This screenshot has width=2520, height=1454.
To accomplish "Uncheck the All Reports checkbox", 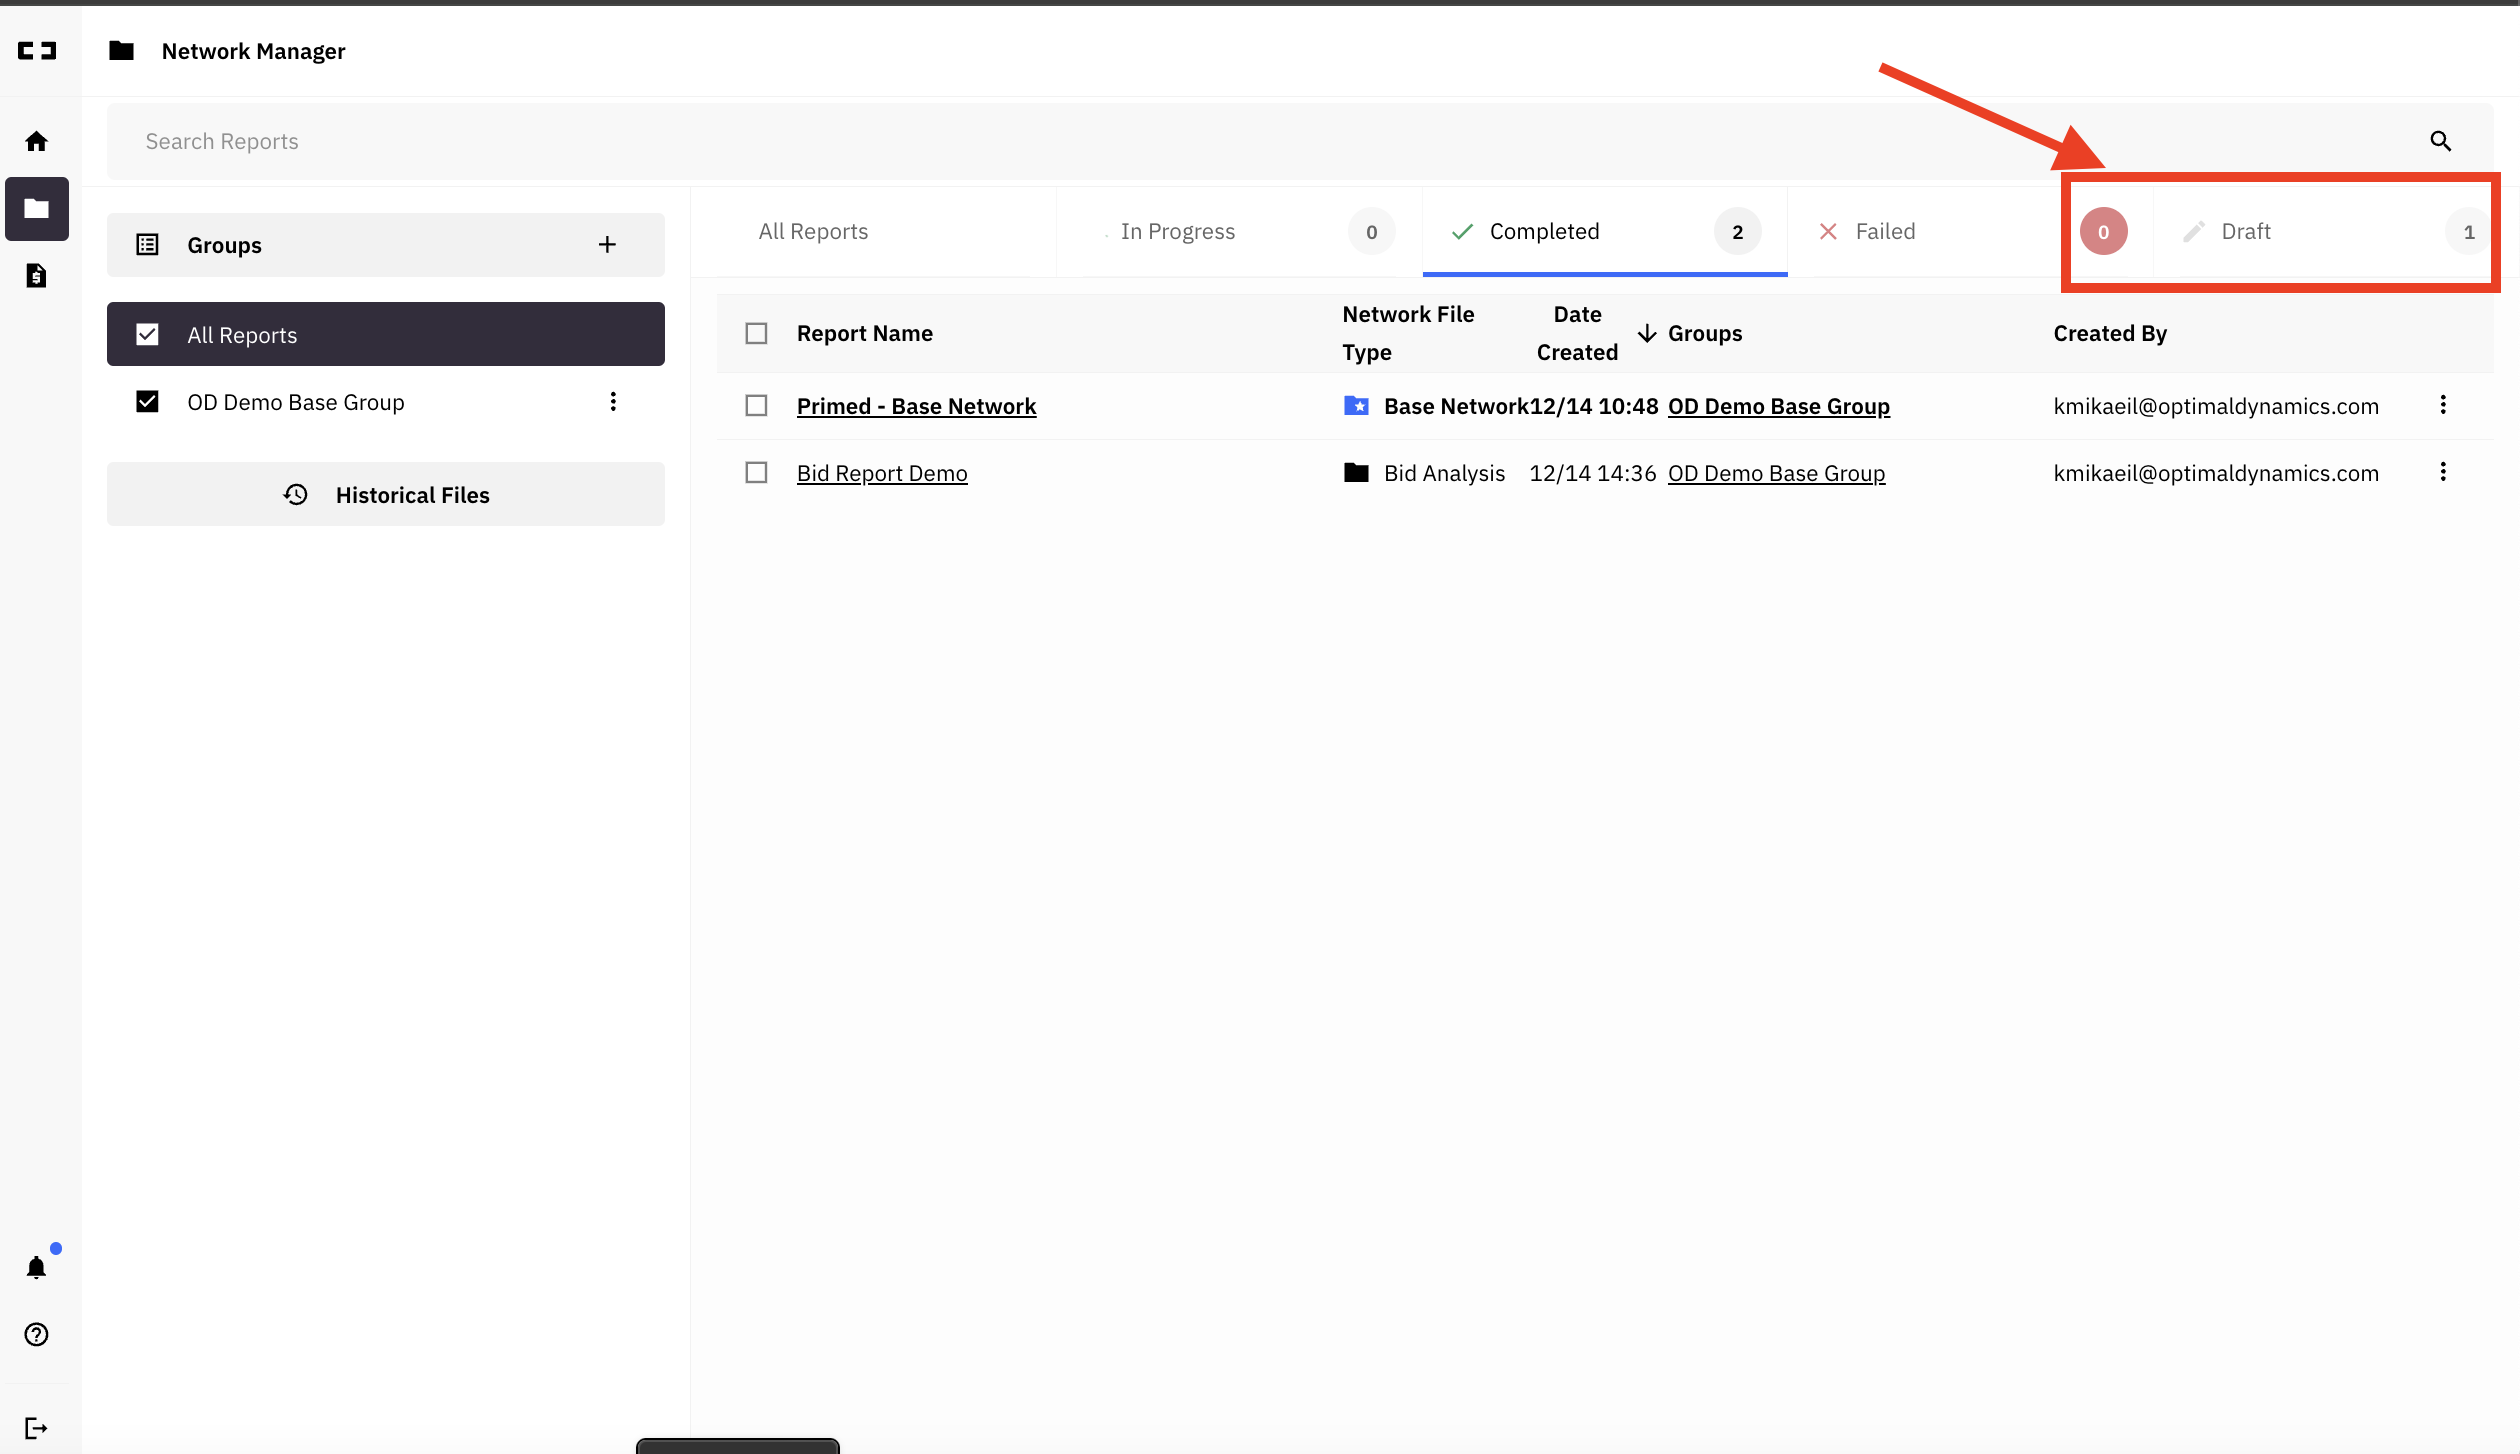I will (x=147, y=334).
